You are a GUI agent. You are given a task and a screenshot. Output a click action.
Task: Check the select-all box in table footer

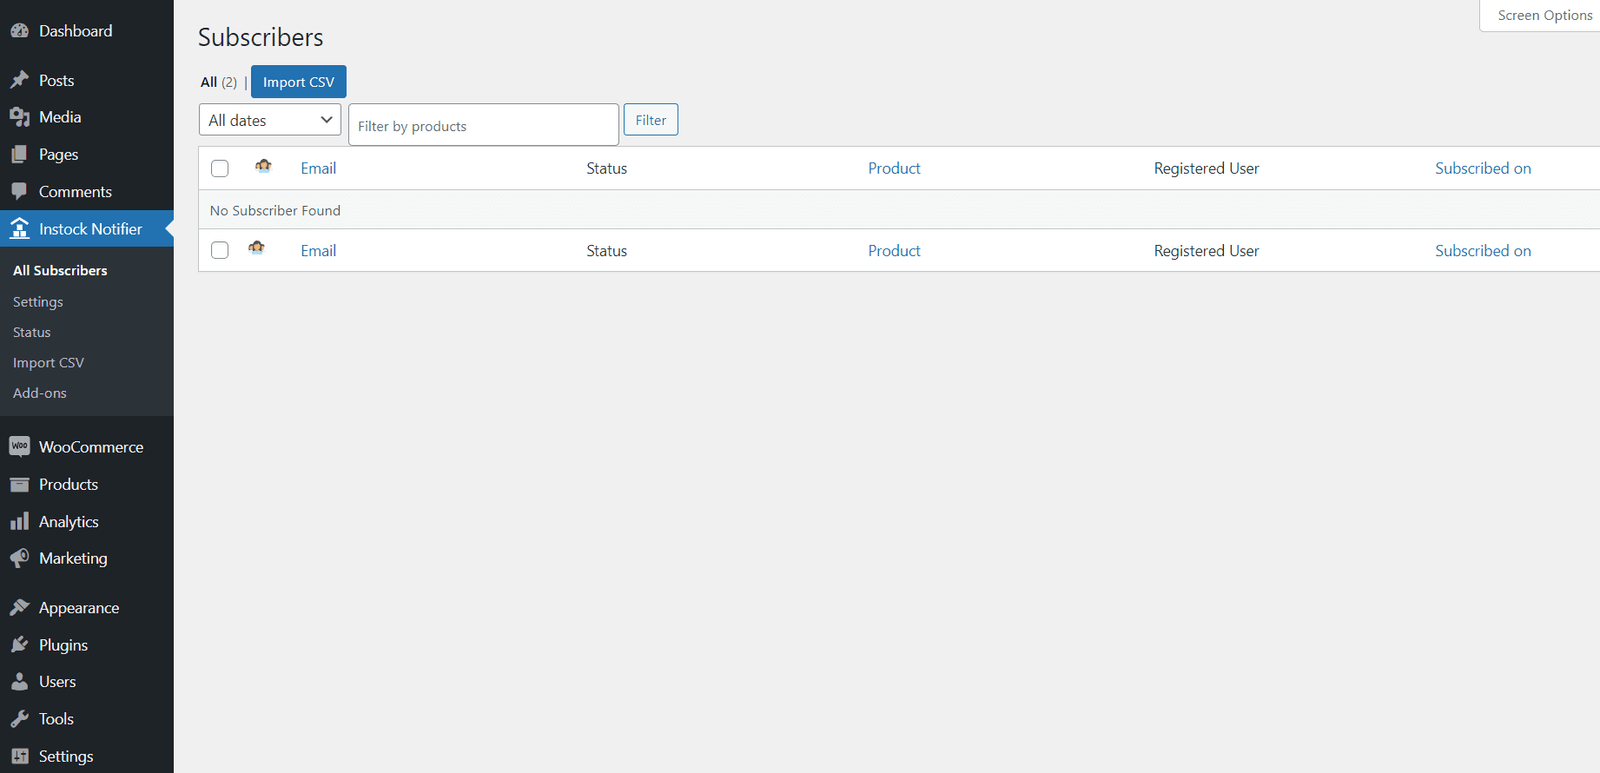pyautogui.click(x=220, y=250)
